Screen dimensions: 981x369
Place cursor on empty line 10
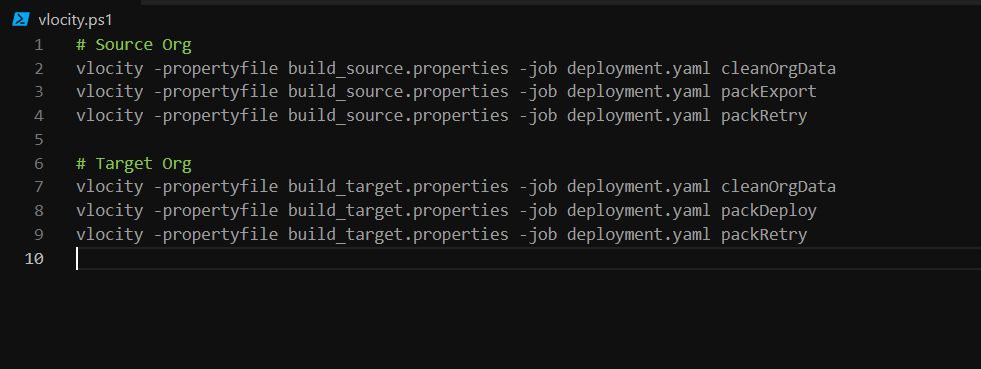click(526, 258)
